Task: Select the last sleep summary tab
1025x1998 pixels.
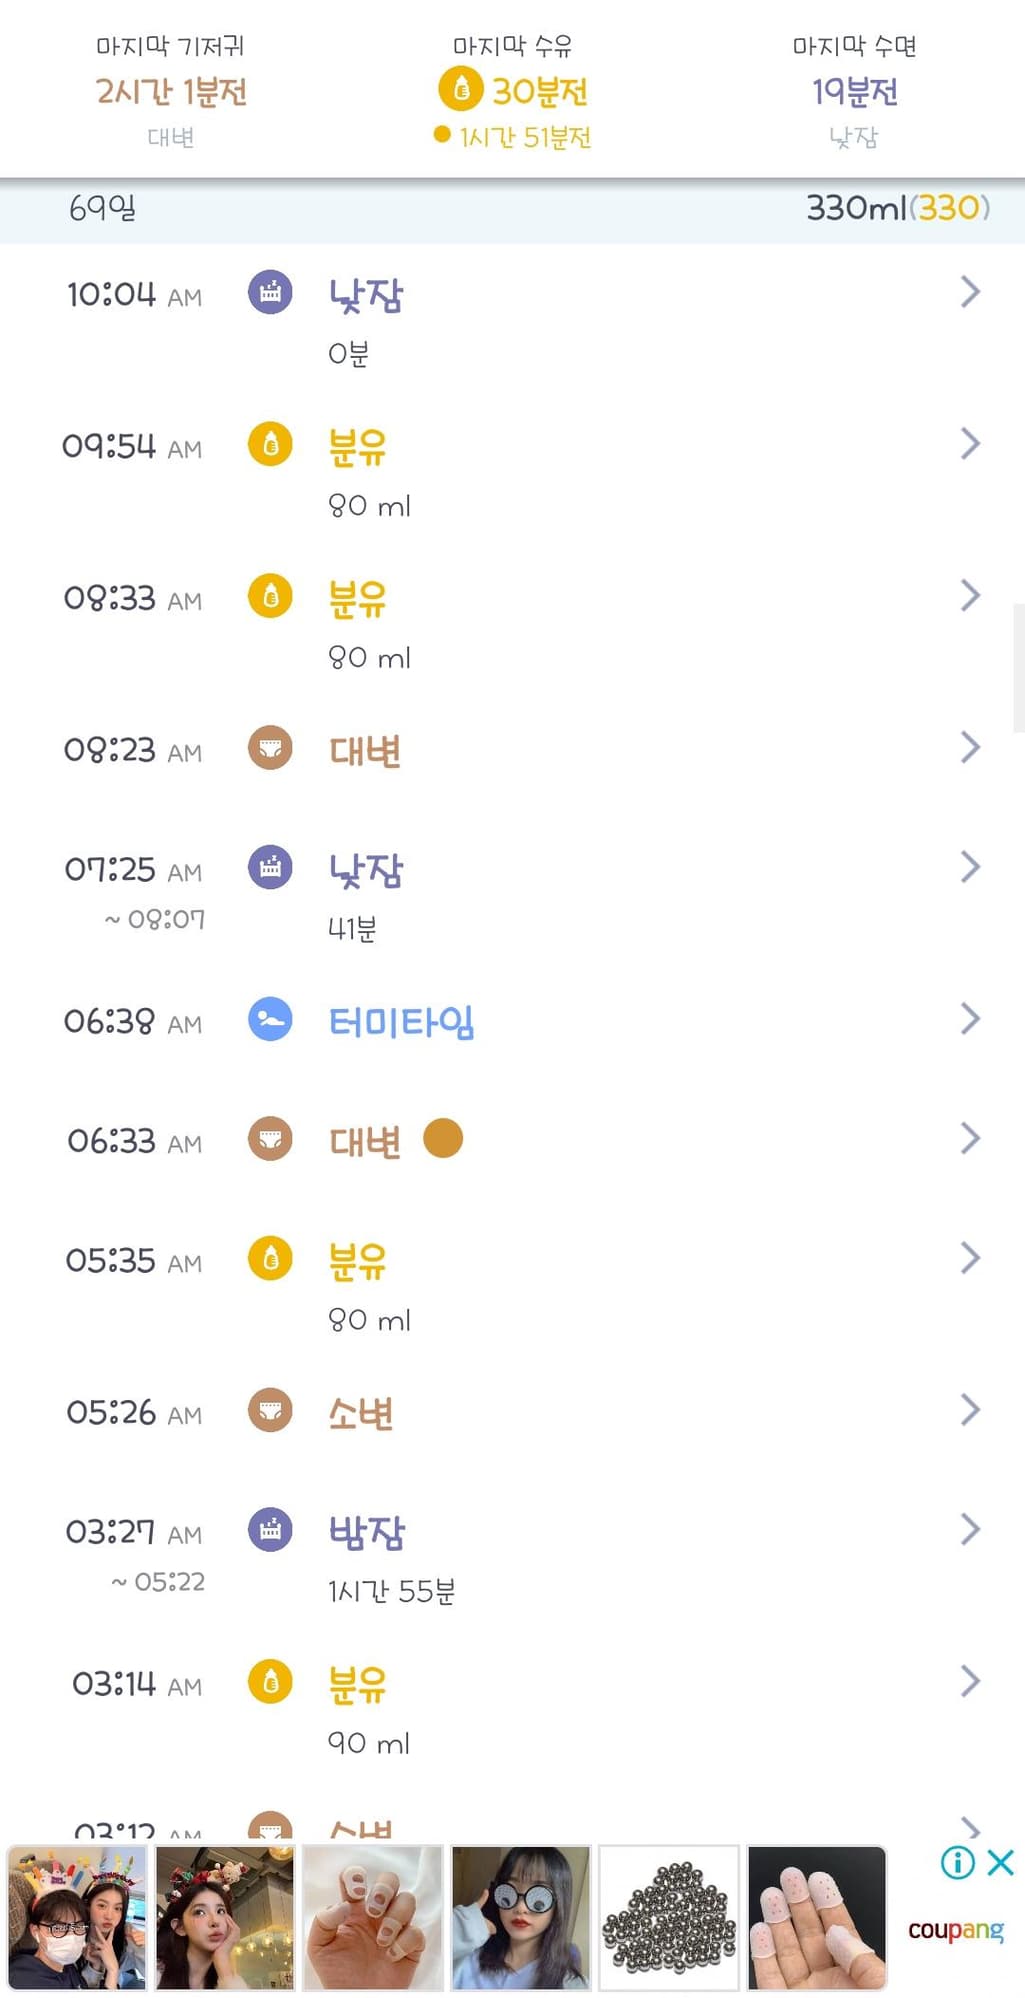Action: [x=854, y=91]
